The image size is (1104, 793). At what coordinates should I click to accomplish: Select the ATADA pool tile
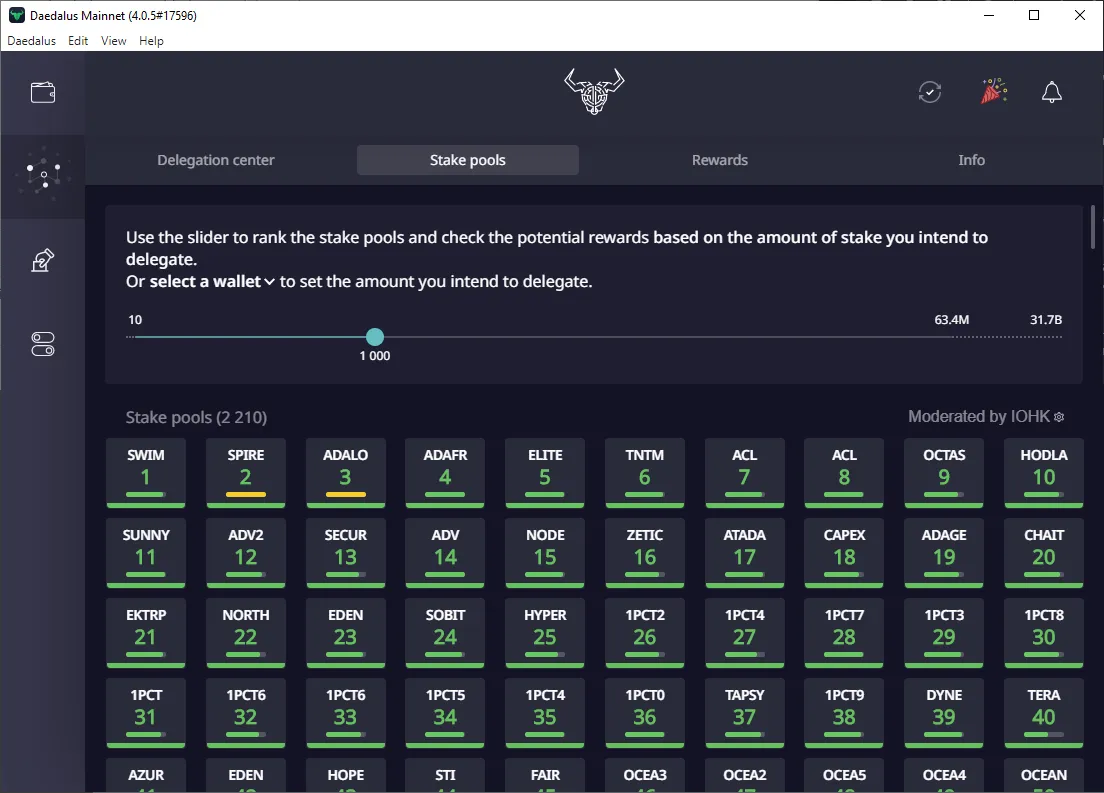pyautogui.click(x=745, y=553)
